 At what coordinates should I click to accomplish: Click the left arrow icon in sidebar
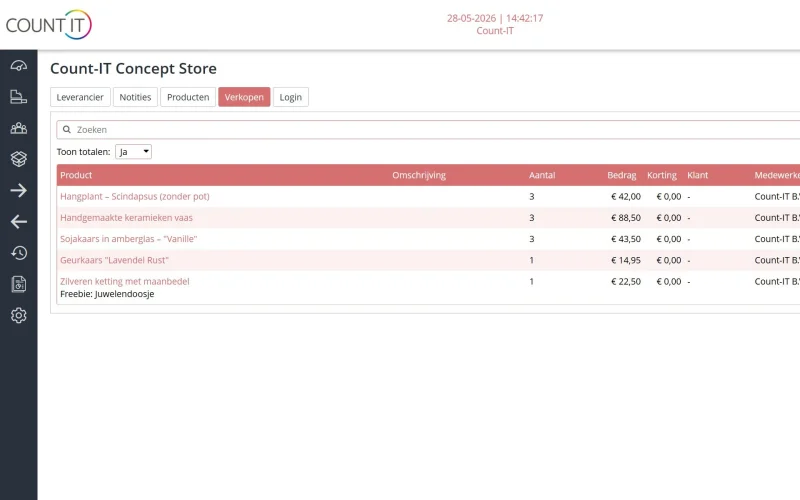(18, 221)
